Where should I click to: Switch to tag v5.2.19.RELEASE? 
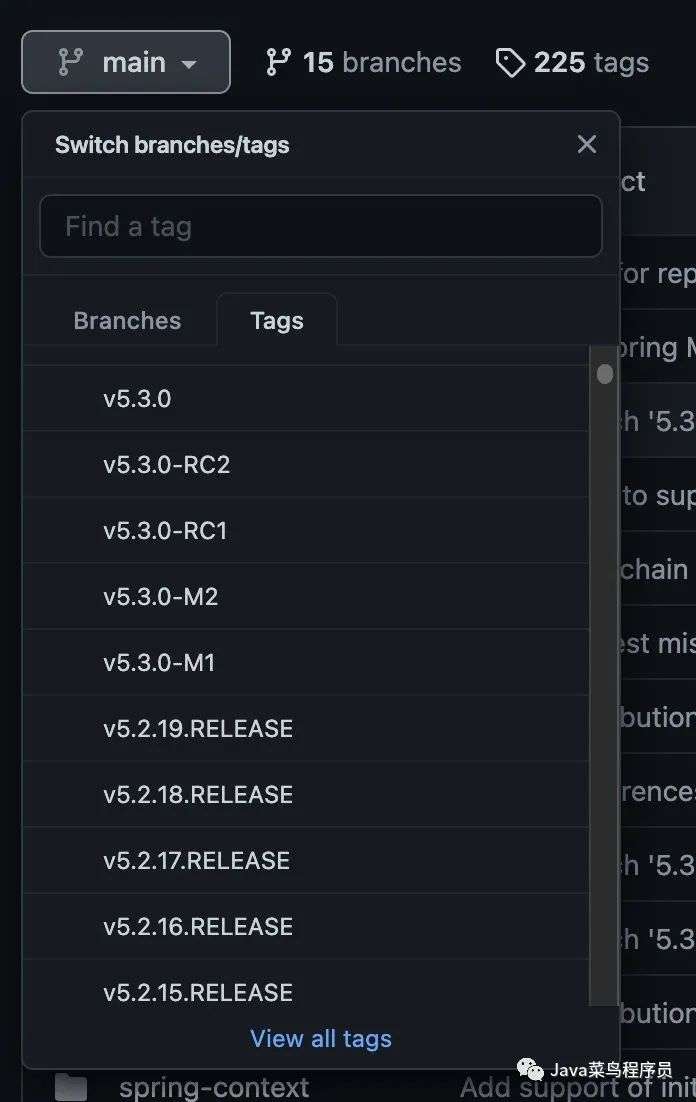tap(306, 728)
